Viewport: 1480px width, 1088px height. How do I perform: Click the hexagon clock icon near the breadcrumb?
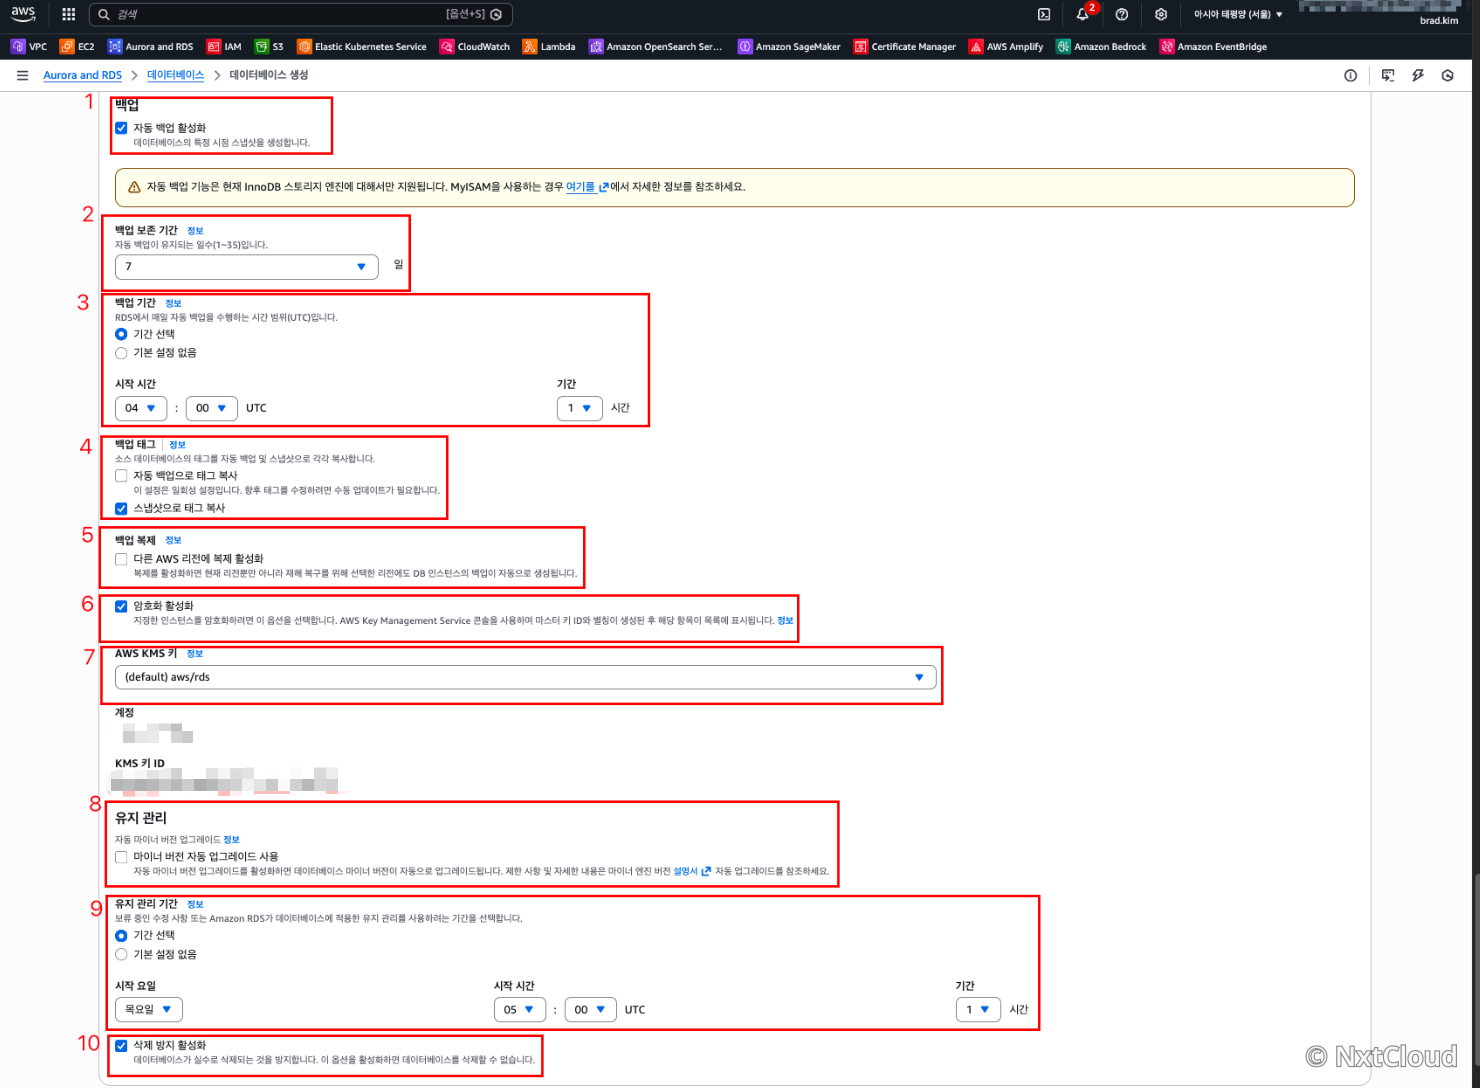tap(1447, 75)
